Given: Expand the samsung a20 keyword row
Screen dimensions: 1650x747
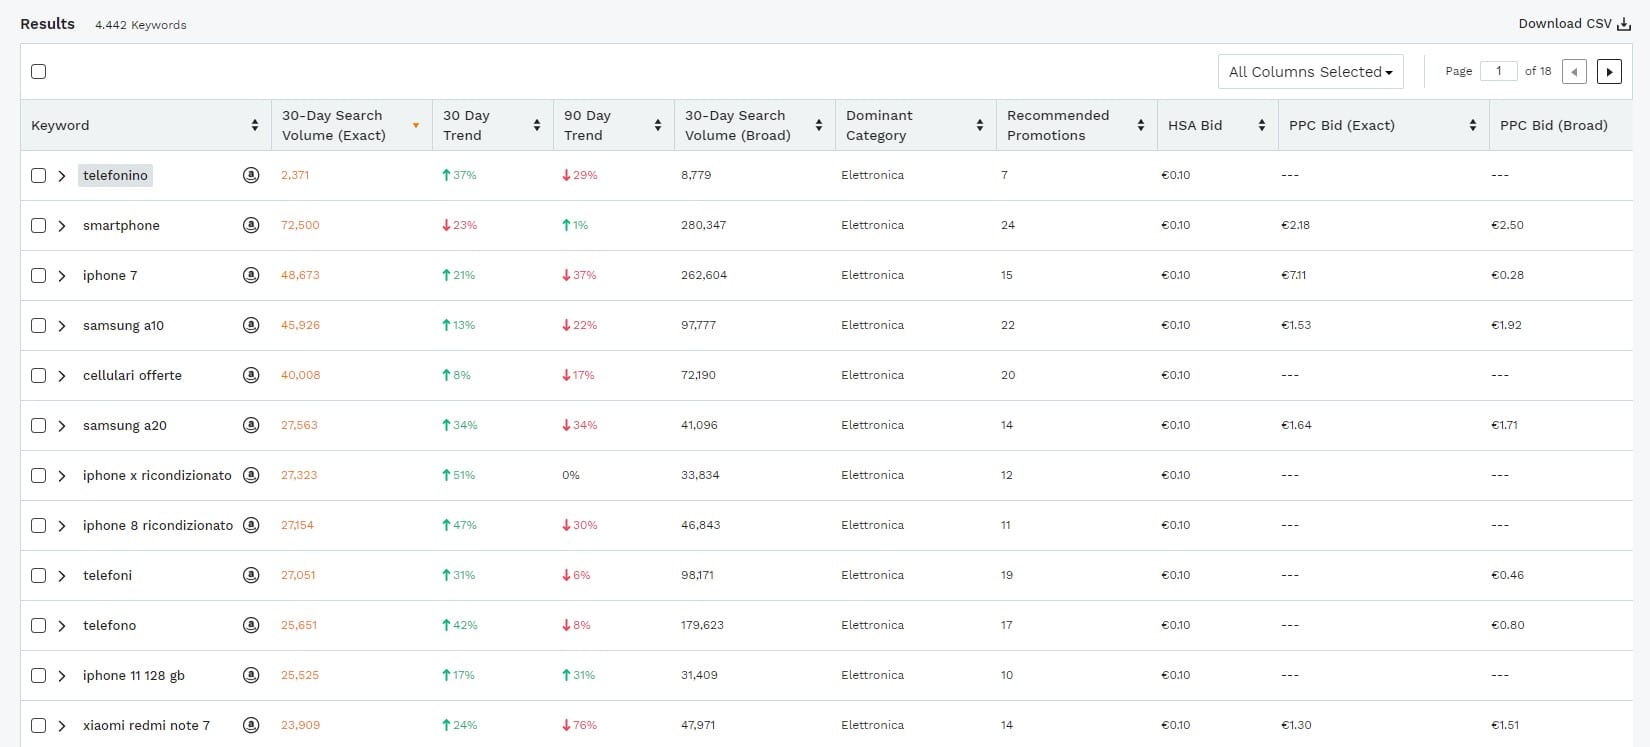Looking at the screenshot, I should (x=62, y=426).
